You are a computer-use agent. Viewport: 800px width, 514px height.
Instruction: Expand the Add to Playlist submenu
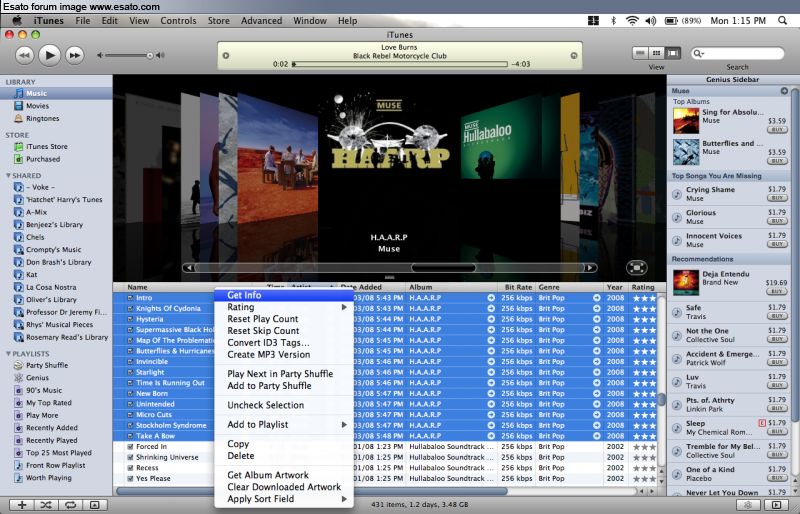284,425
